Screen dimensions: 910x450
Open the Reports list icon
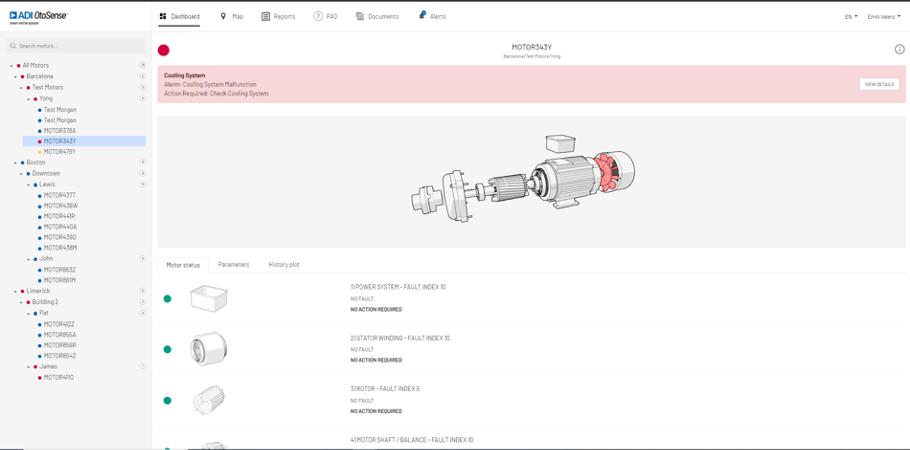(265, 16)
